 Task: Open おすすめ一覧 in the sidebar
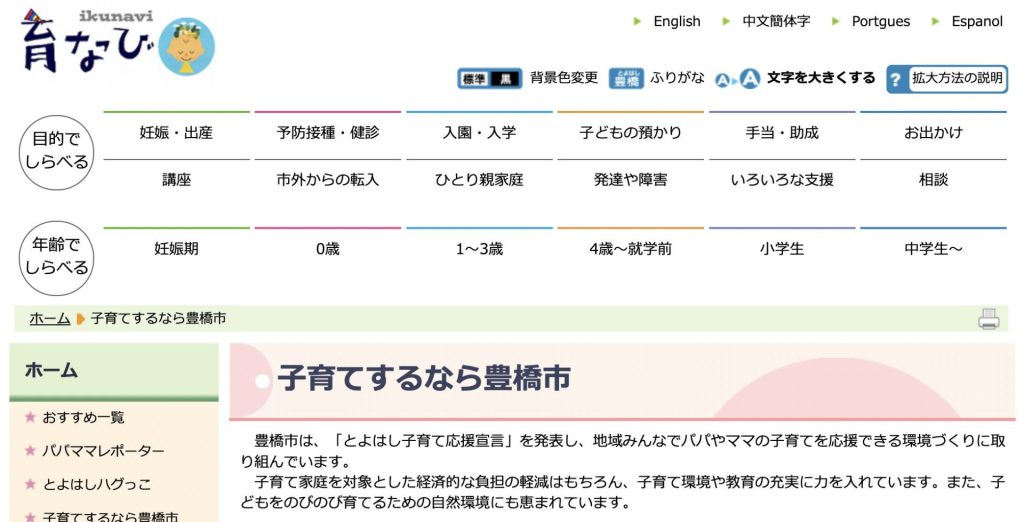coord(84,418)
